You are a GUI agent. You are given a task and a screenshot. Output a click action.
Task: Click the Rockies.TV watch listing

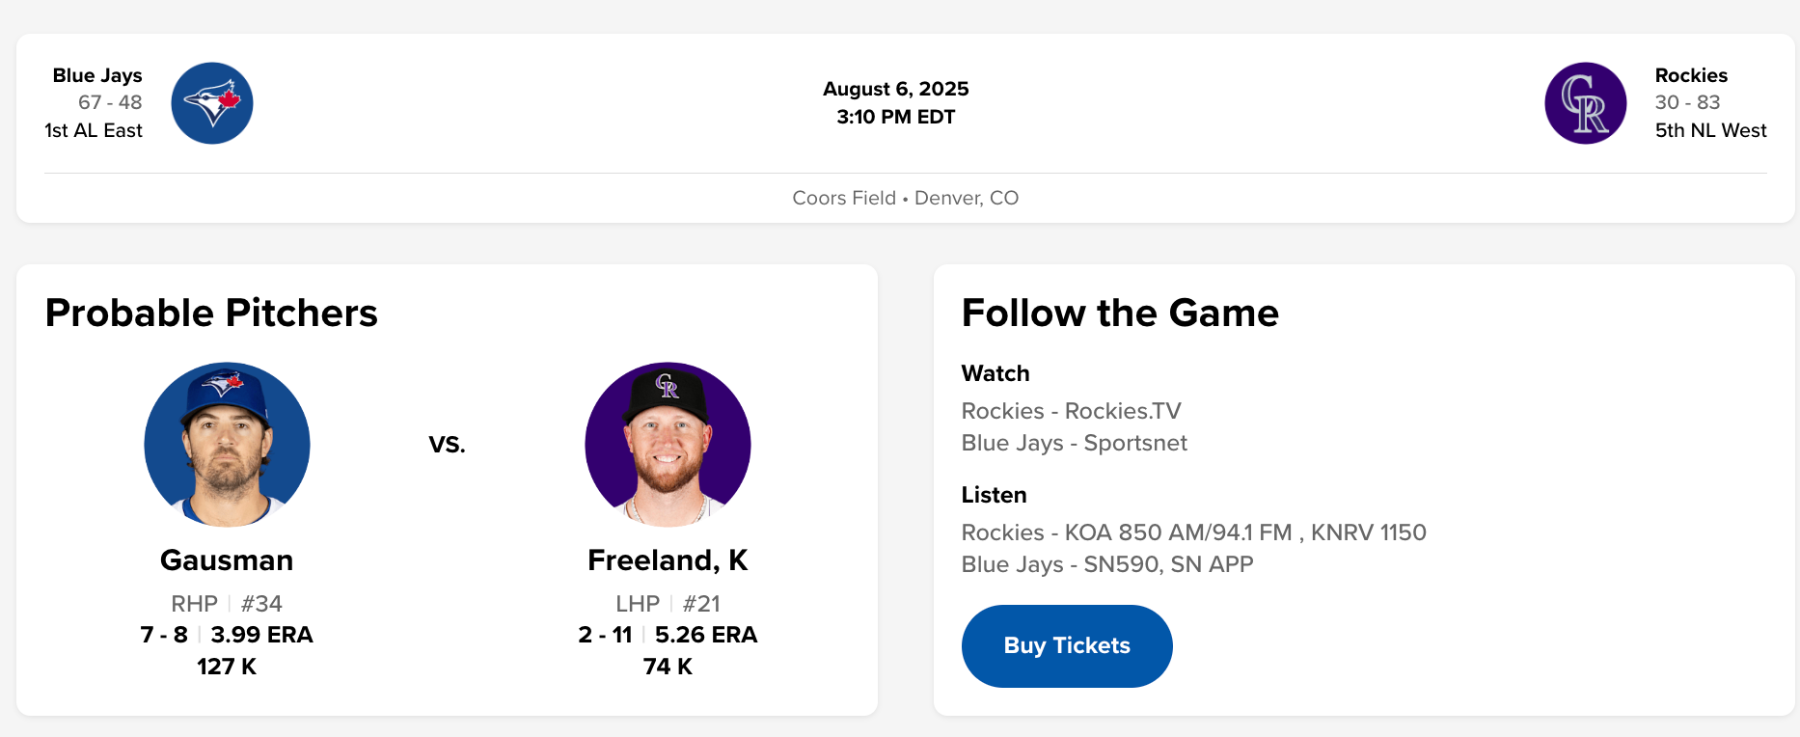click(1071, 411)
